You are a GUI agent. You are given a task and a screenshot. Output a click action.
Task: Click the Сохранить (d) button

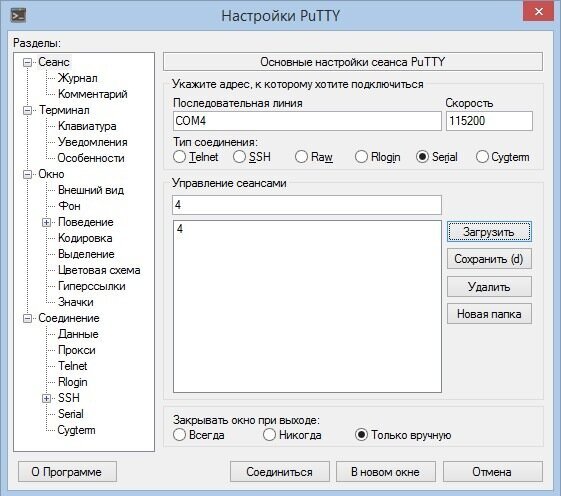click(x=489, y=259)
